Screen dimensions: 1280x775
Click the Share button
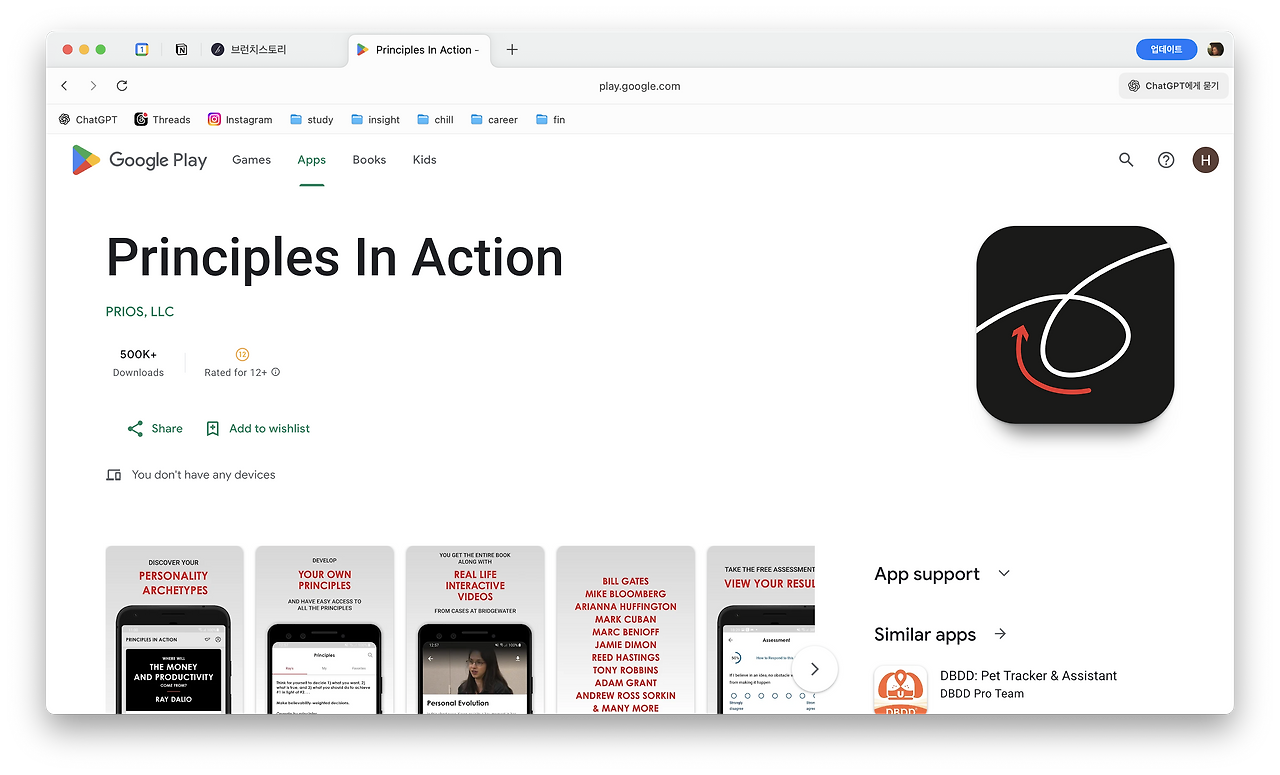pyautogui.click(x=155, y=429)
